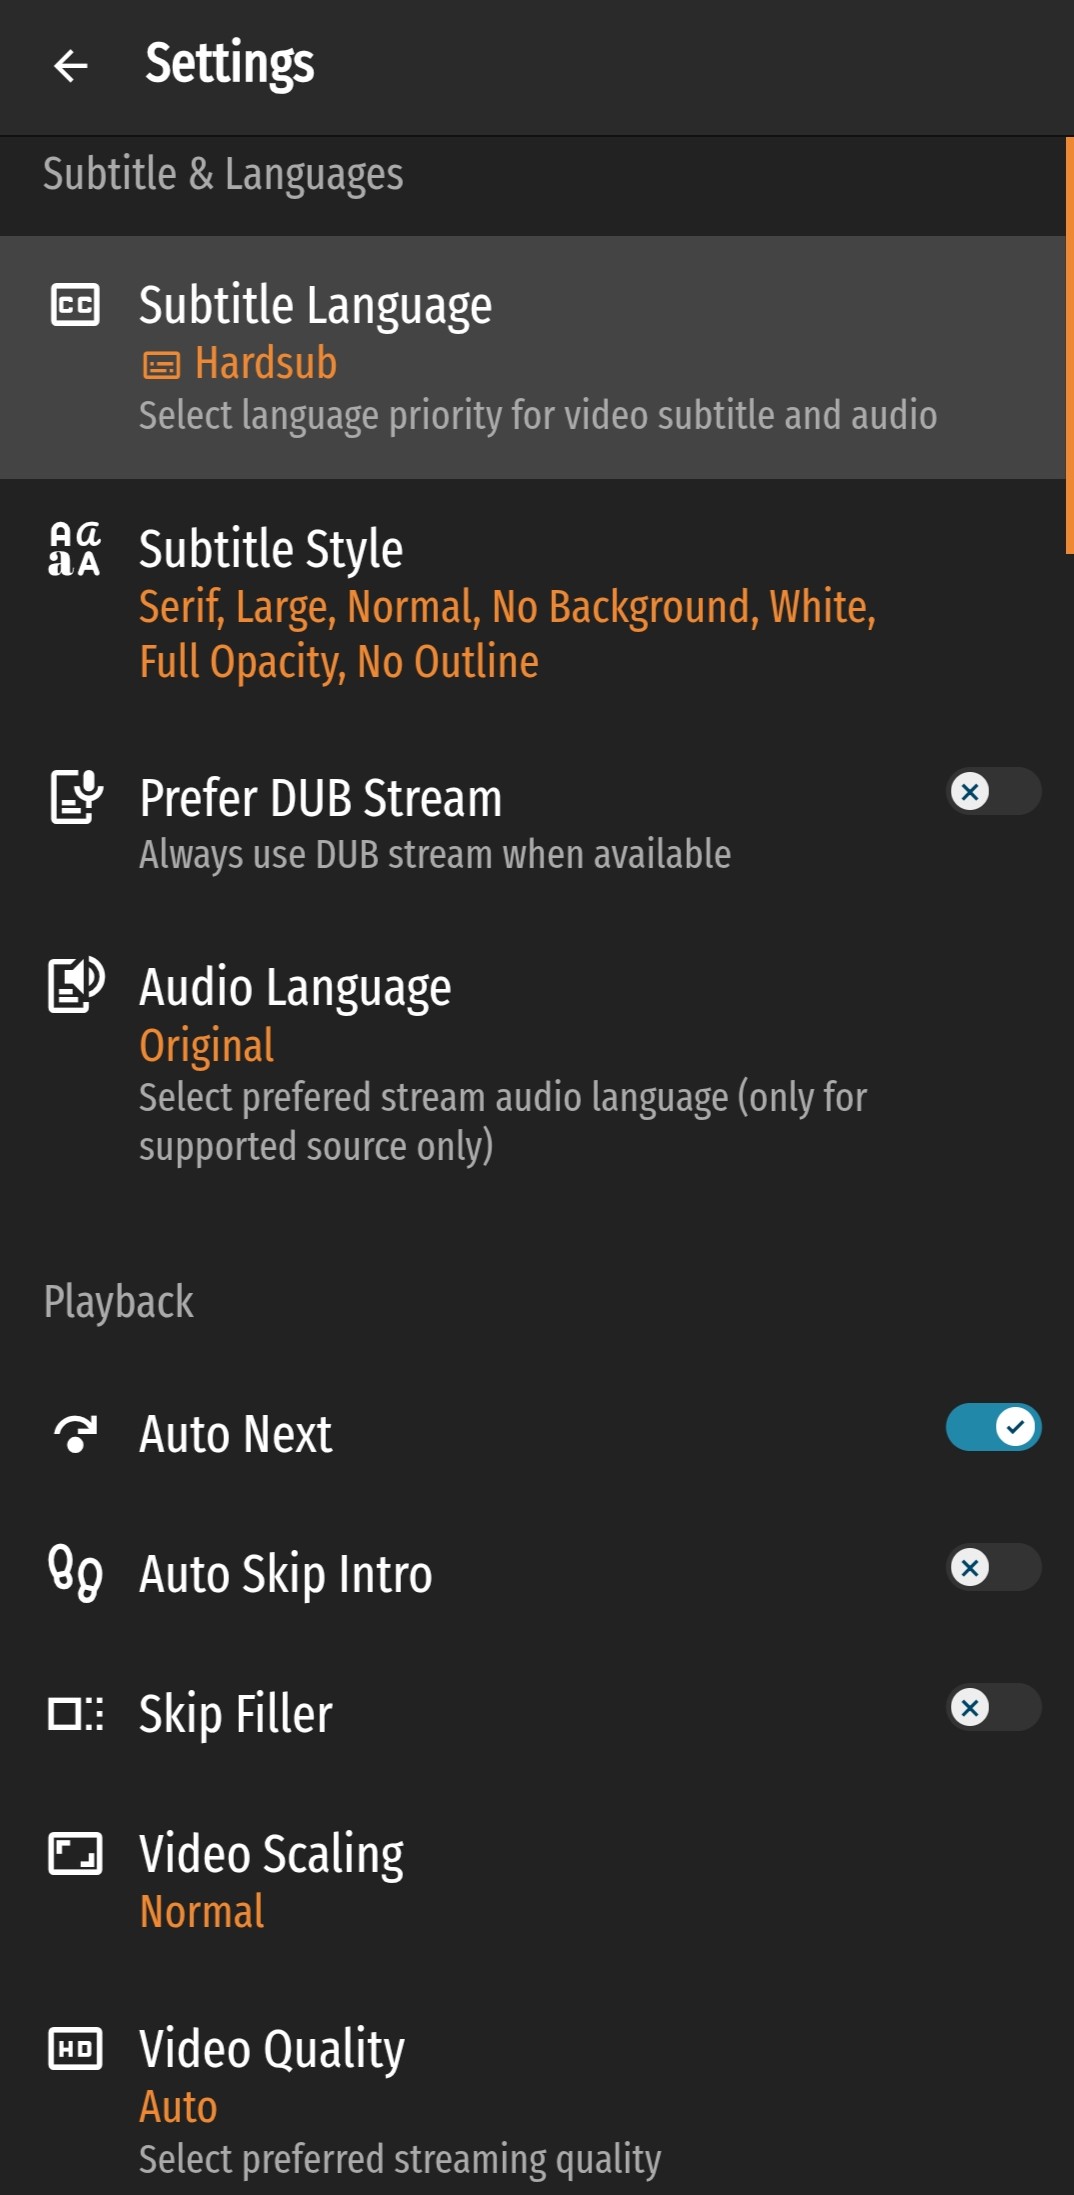Tap the Video Scaling frame icon
This screenshot has height=2195, width=1074.
(76, 1853)
